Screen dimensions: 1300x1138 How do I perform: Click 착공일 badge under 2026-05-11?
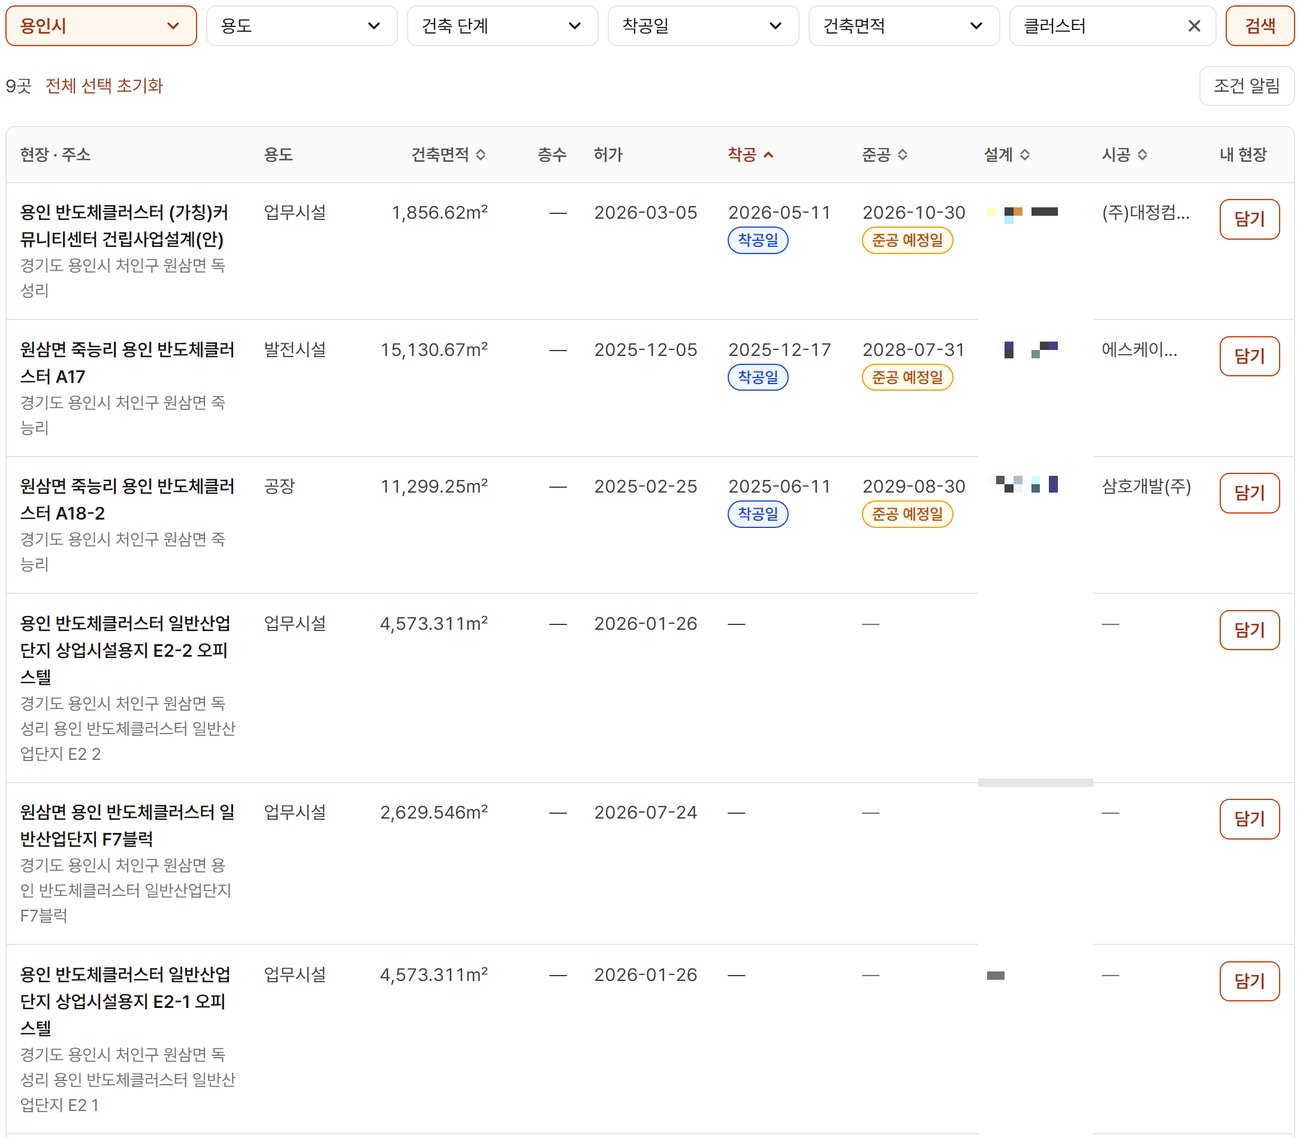coord(758,240)
